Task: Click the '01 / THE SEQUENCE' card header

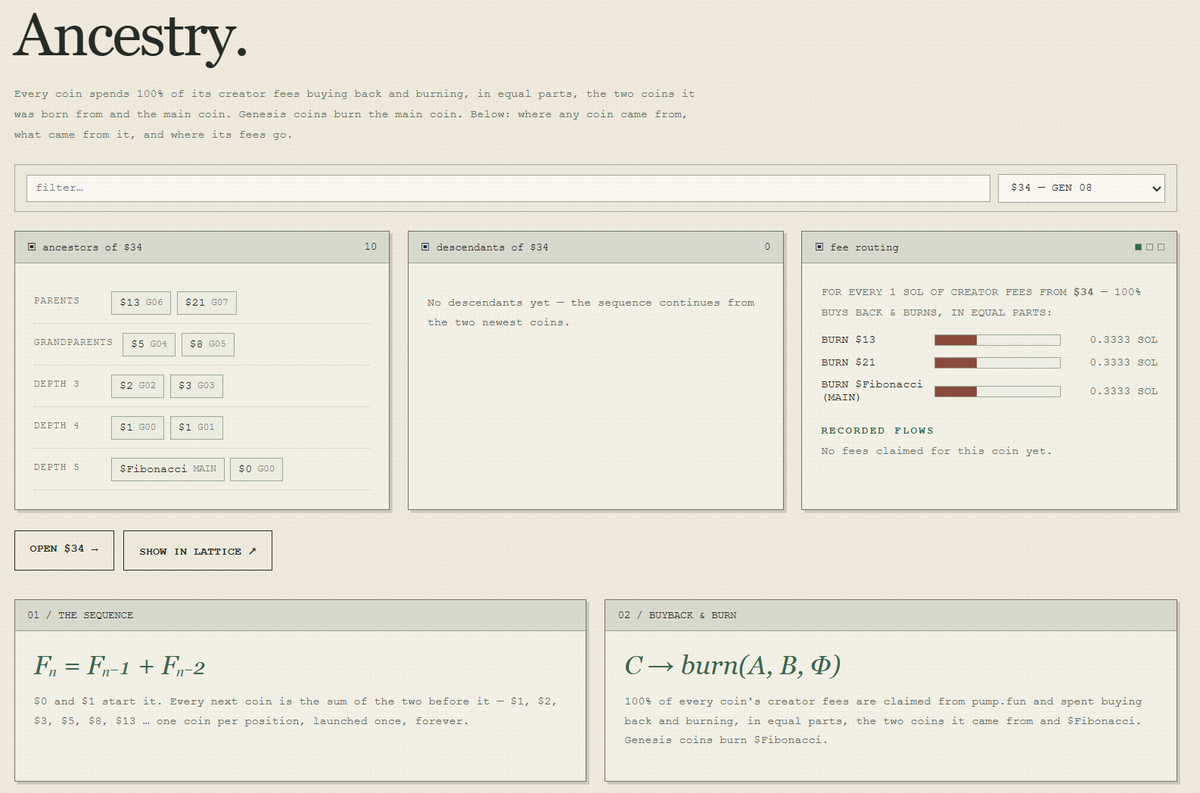Action: 300,615
